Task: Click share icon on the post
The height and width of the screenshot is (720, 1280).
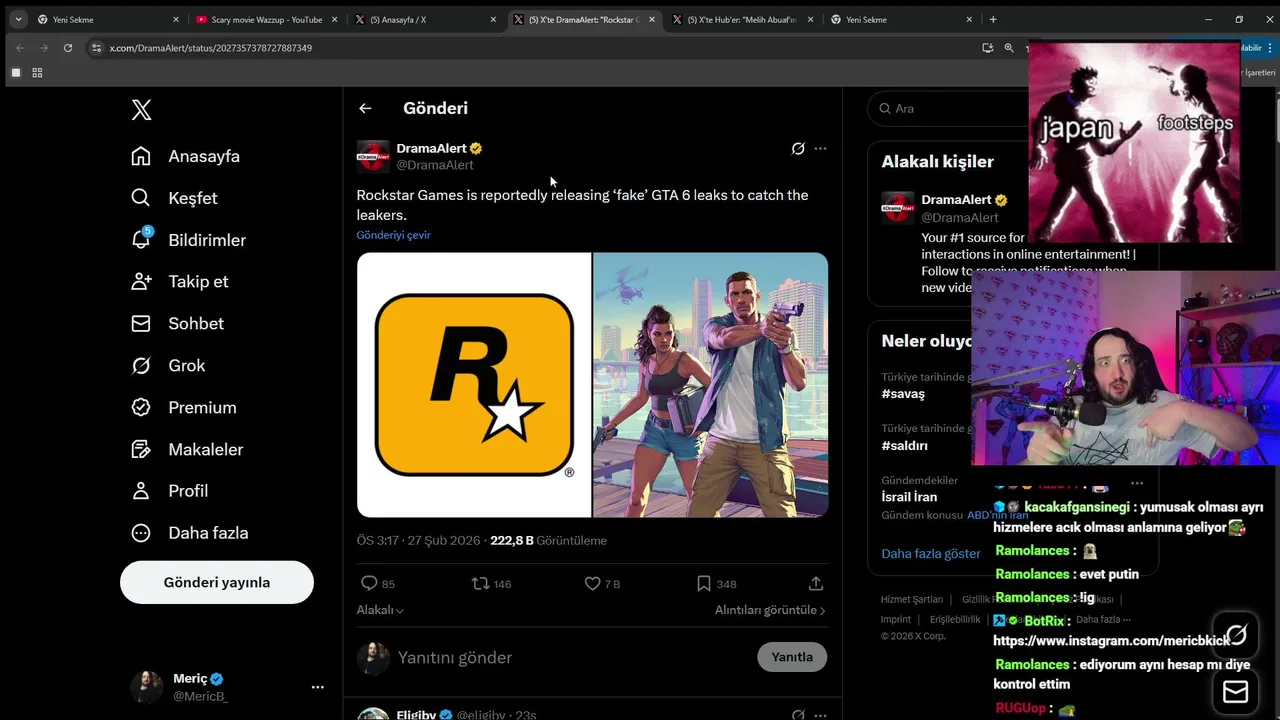Action: click(816, 583)
